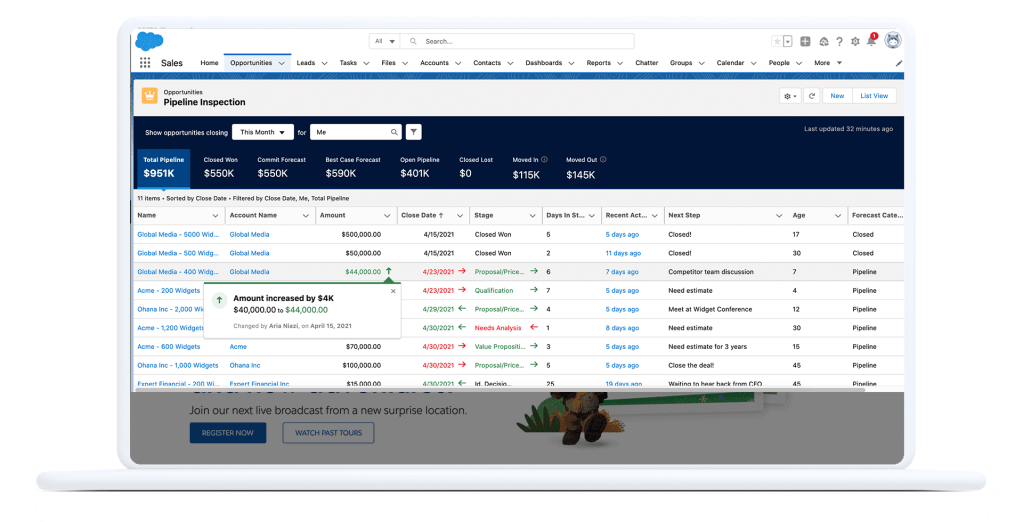Click the New opportunity button
The image size is (1023, 522).
(x=837, y=96)
